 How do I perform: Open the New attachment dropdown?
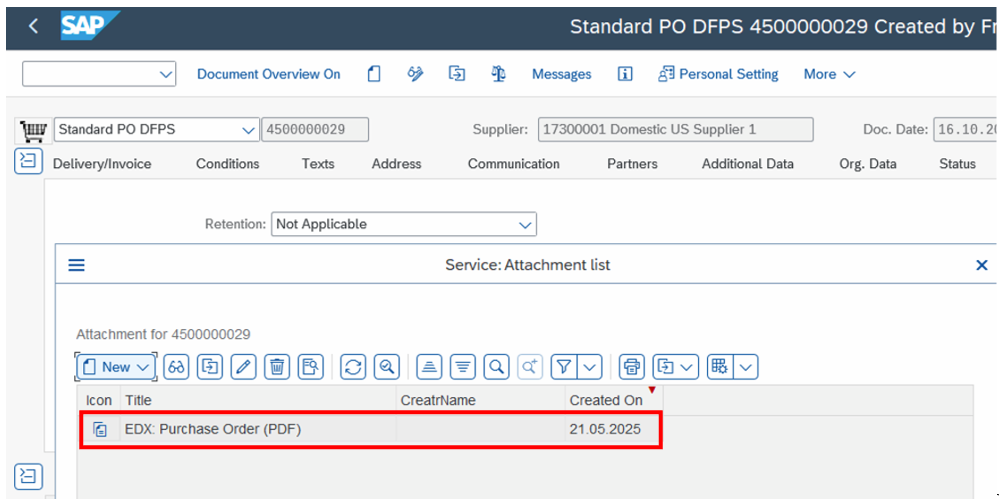pos(116,367)
